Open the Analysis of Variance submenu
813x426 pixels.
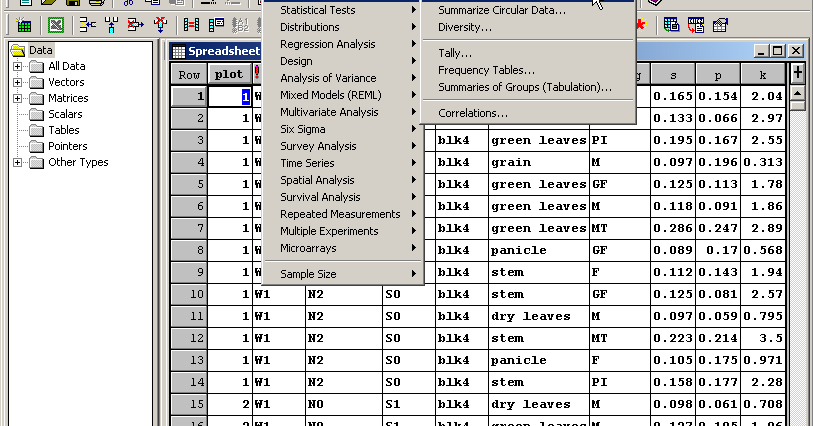coord(343,78)
